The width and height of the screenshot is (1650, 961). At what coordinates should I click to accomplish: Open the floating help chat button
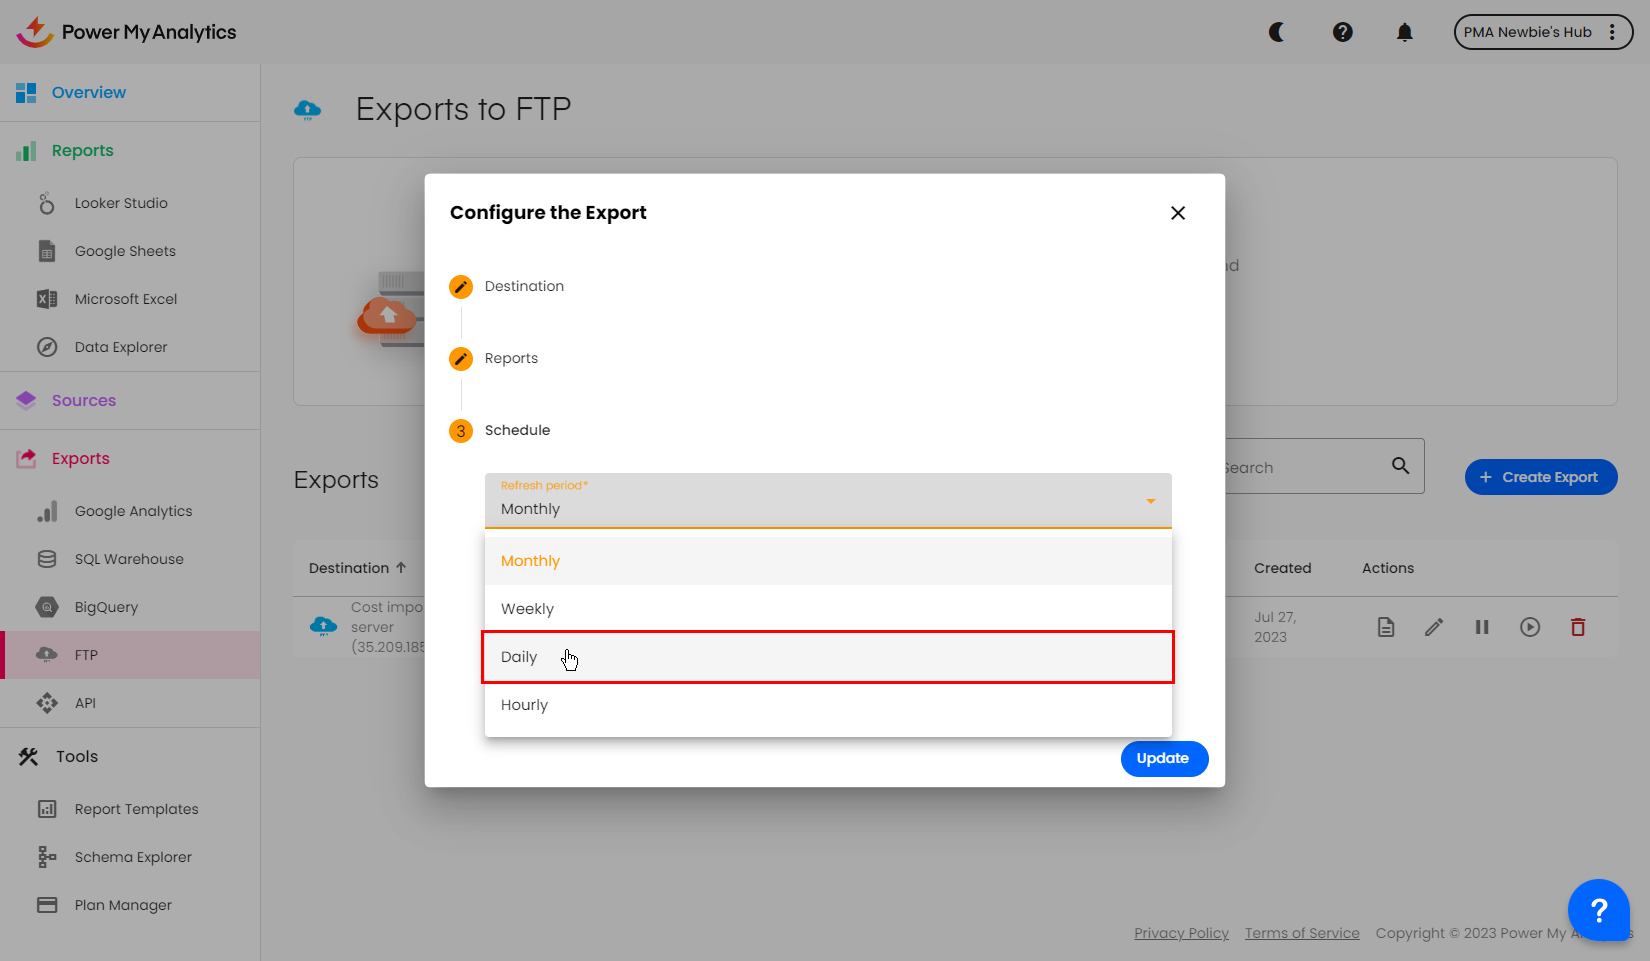[x=1598, y=910]
